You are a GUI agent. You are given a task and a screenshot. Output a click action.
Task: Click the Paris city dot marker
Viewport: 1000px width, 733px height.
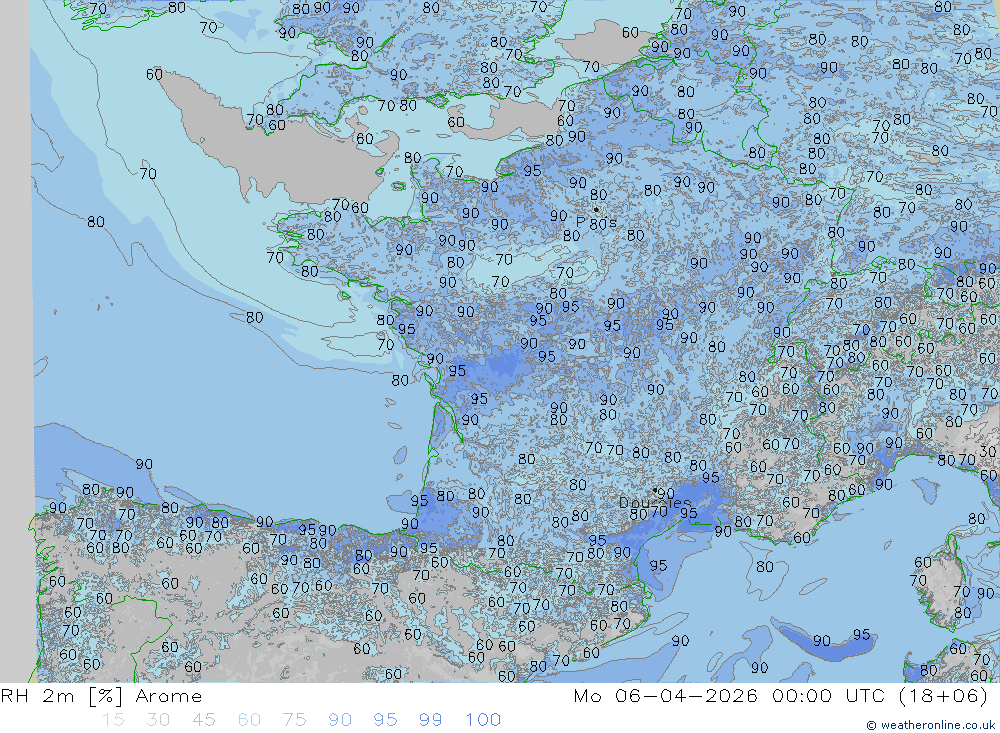pos(596,209)
